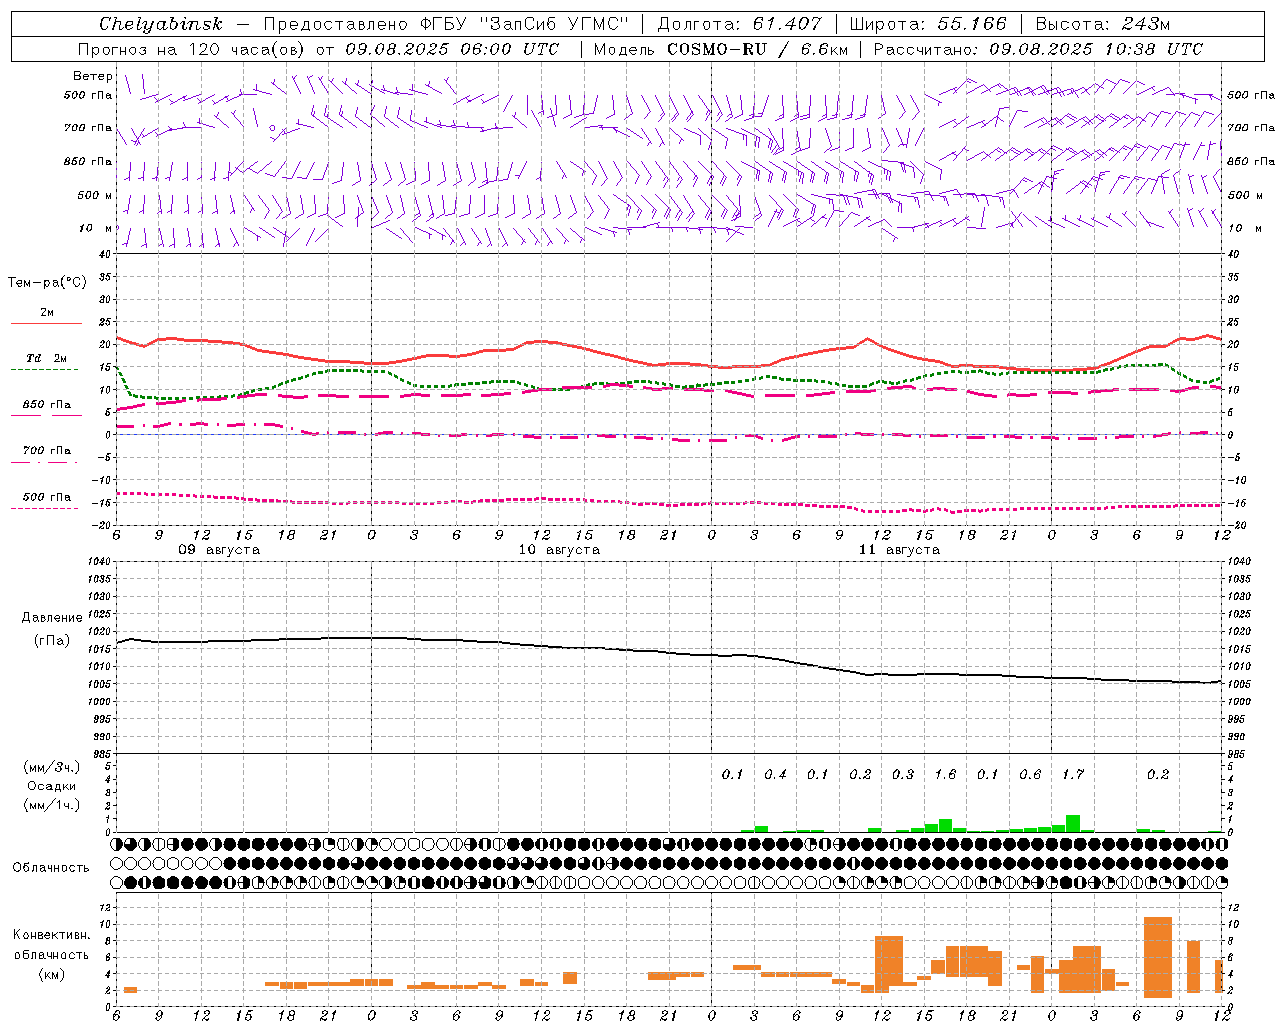
Task: Click the Давление pressure label
Action: pyautogui.click(x=52, y=618)
